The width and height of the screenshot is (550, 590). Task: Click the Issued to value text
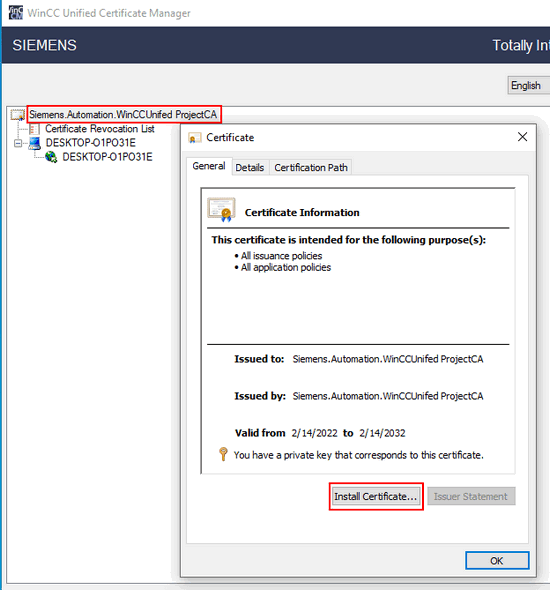click(x=388, y=359)
